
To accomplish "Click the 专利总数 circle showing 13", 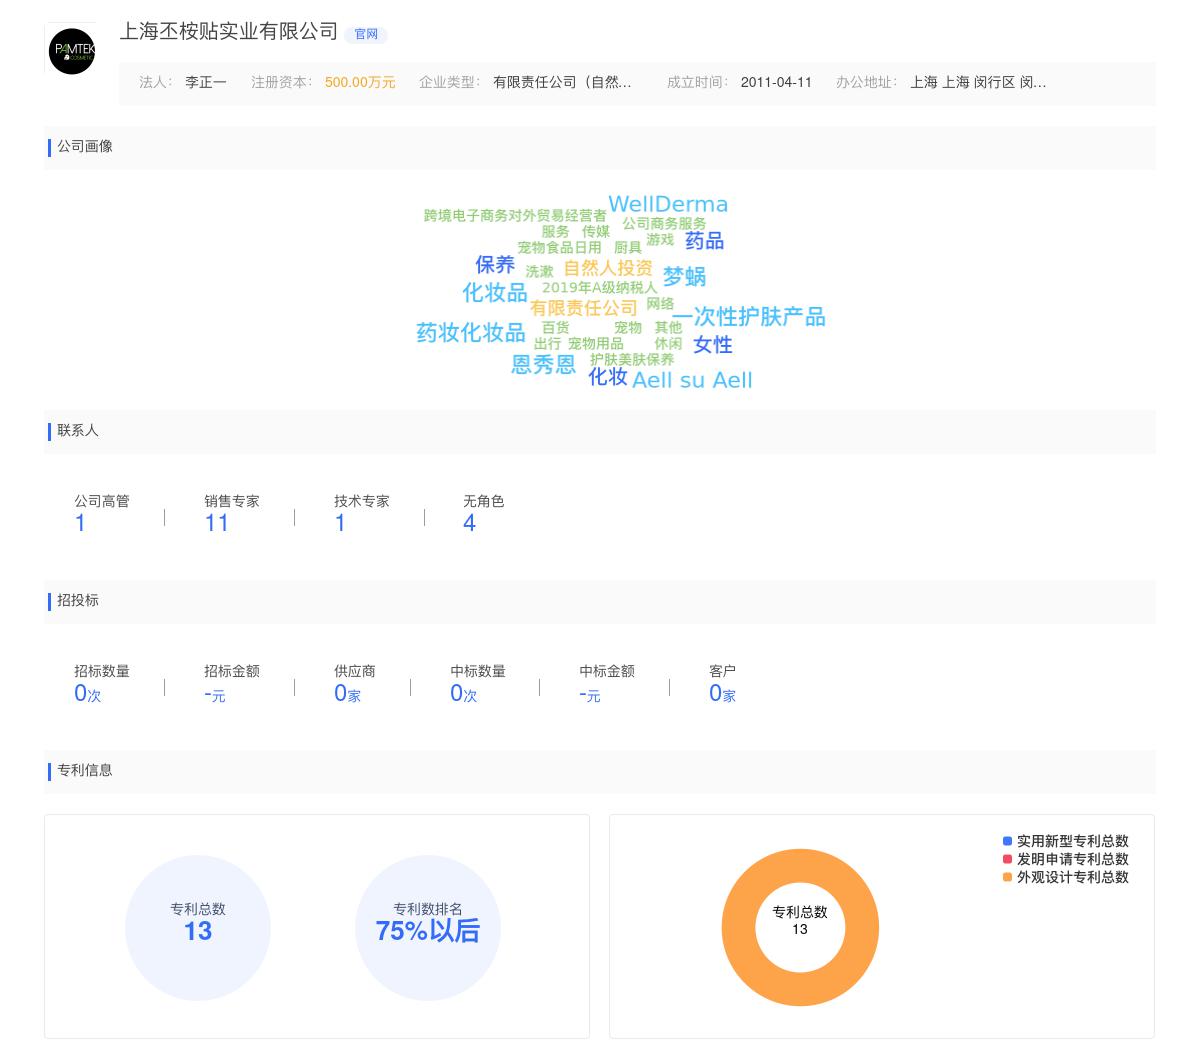I will (198, 928).
